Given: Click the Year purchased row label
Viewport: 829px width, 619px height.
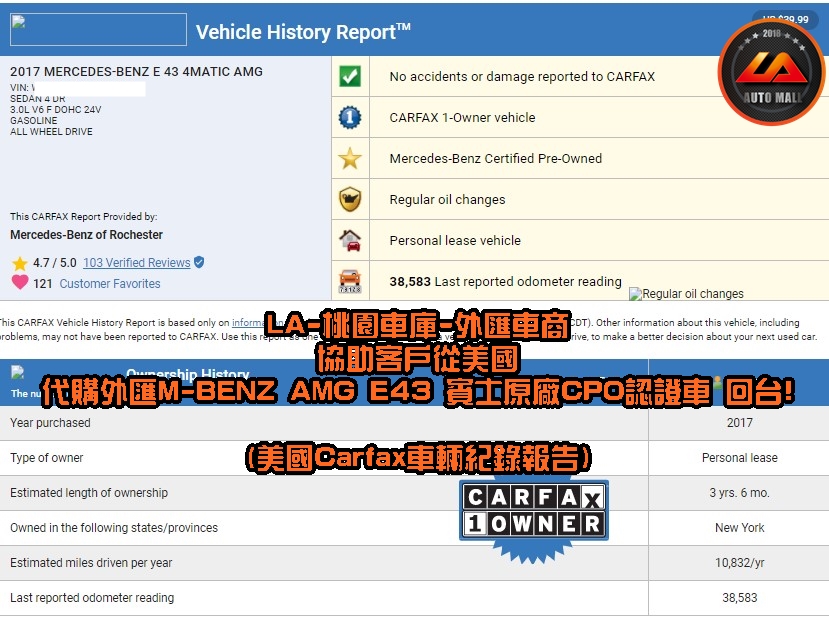Looking at the screenshot, I should (x=50, y=423).
